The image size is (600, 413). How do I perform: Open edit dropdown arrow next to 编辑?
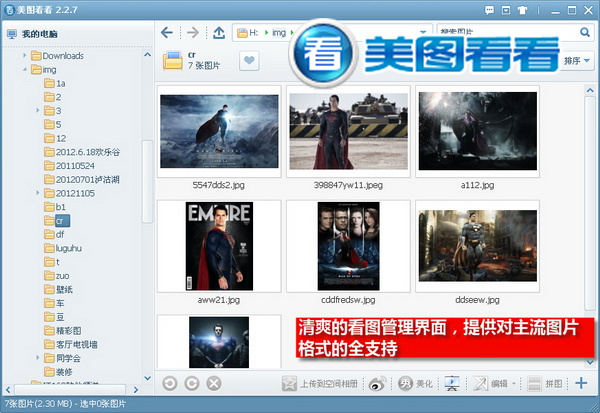pos(514,384)
